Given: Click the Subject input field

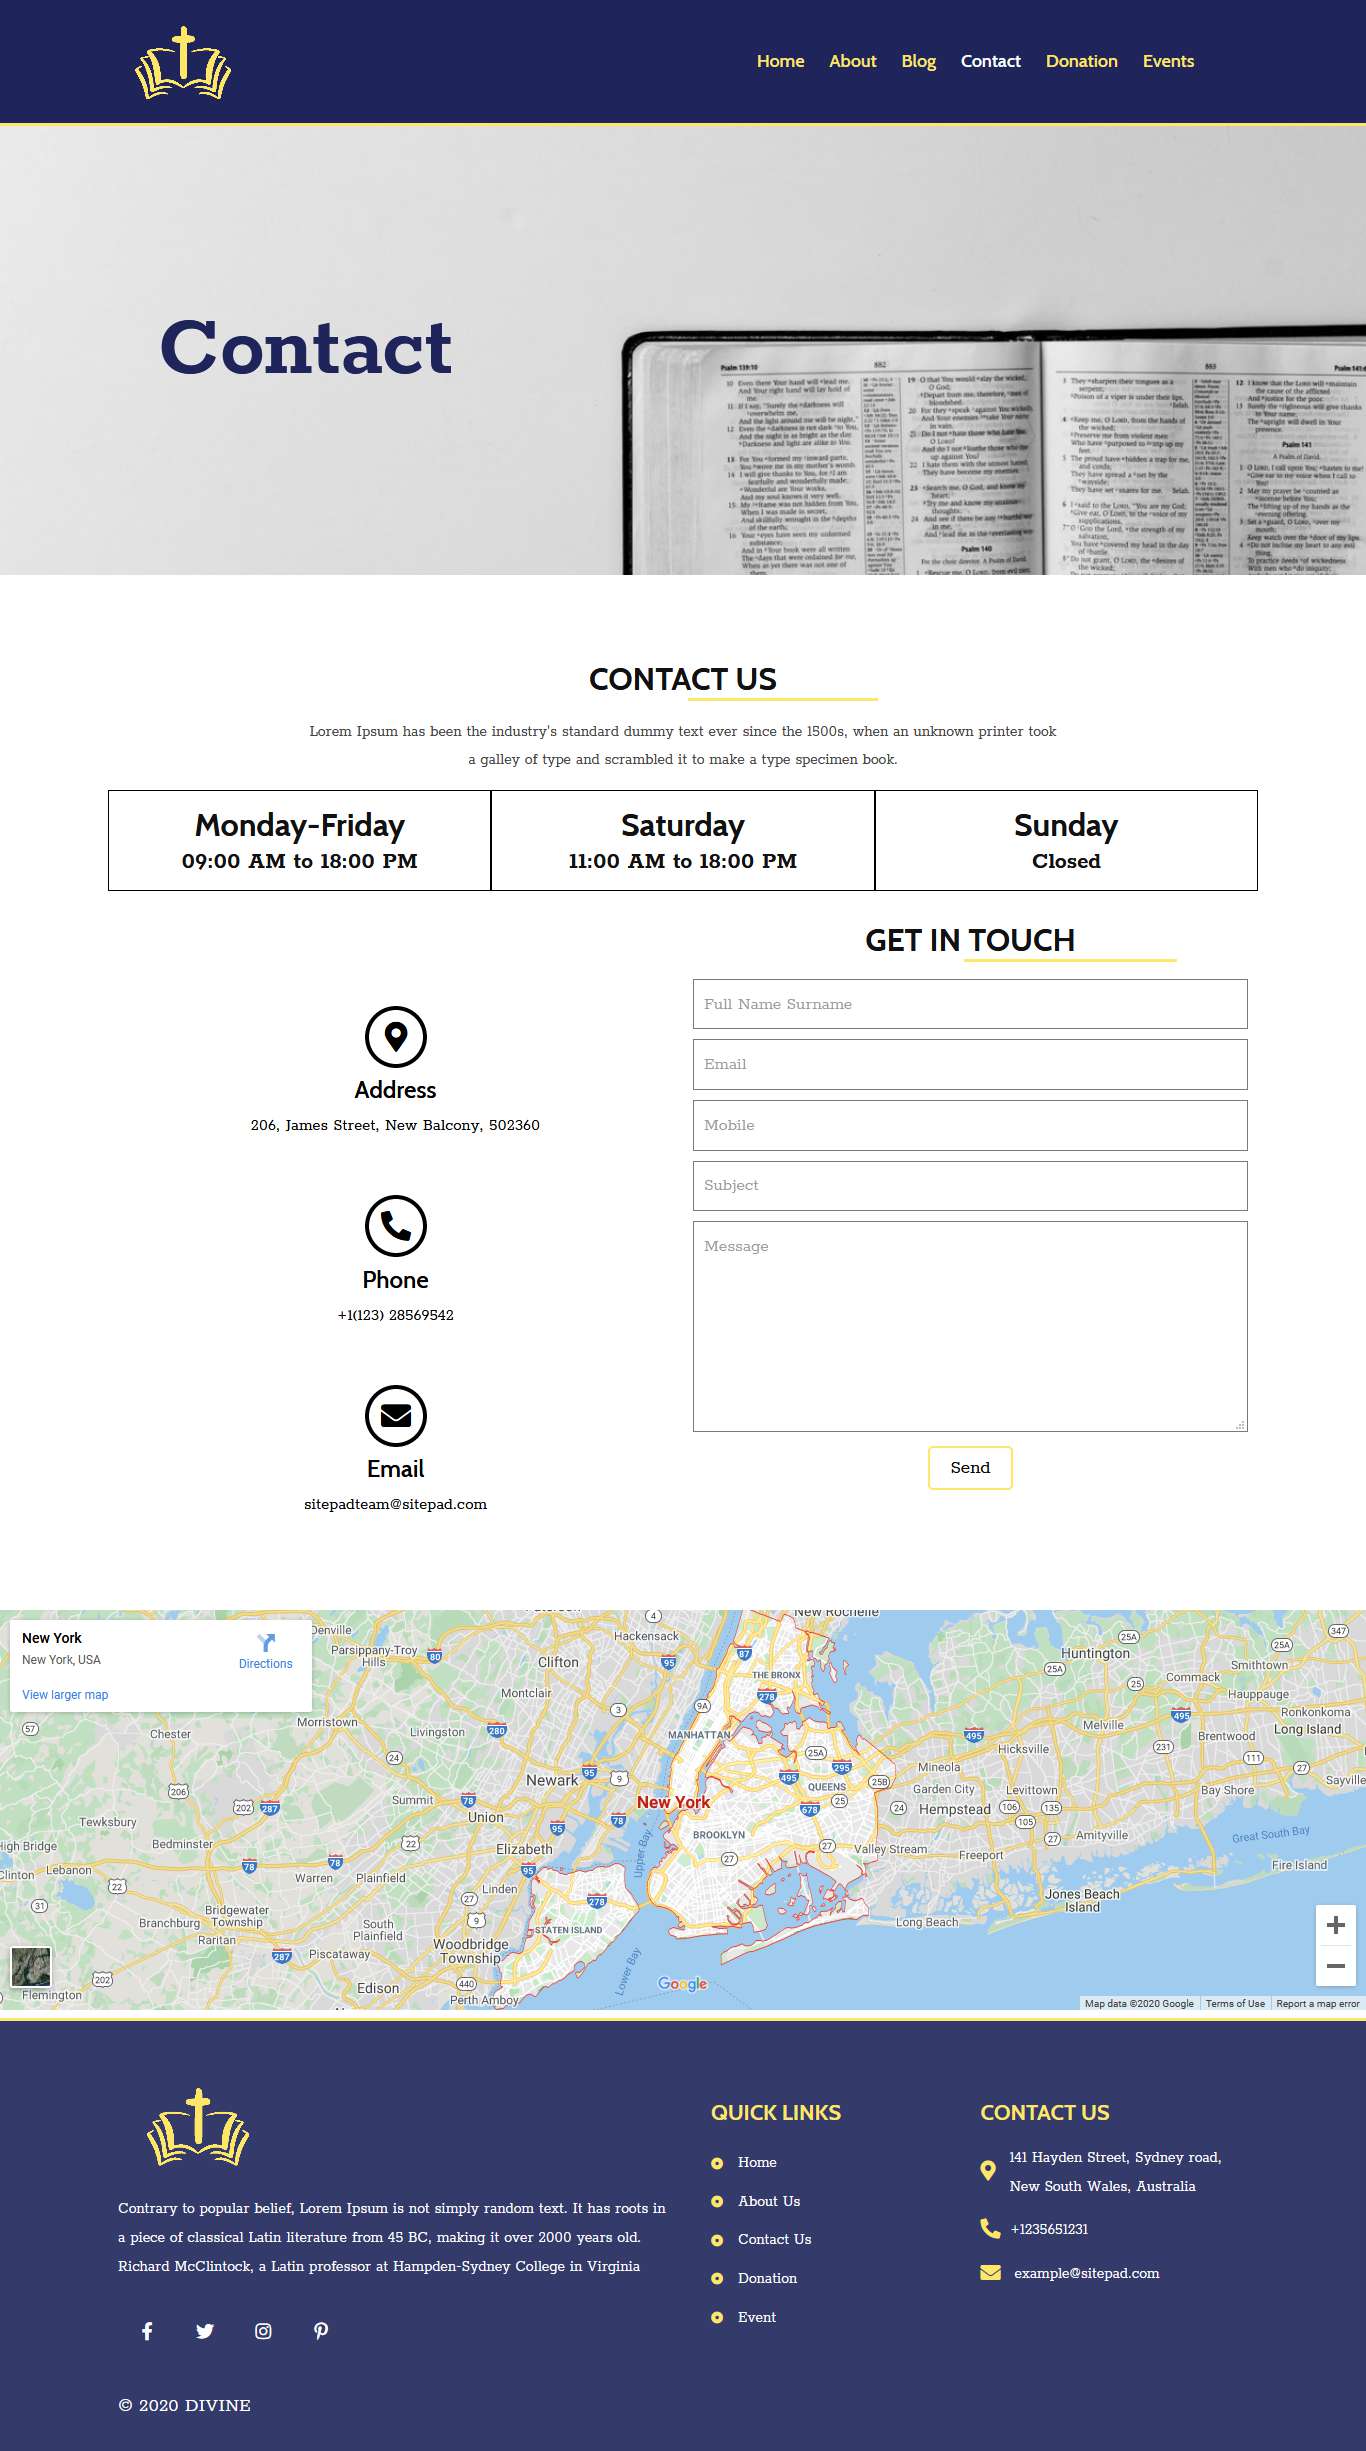Looking at the screenshot, I should coord(970,1185).
